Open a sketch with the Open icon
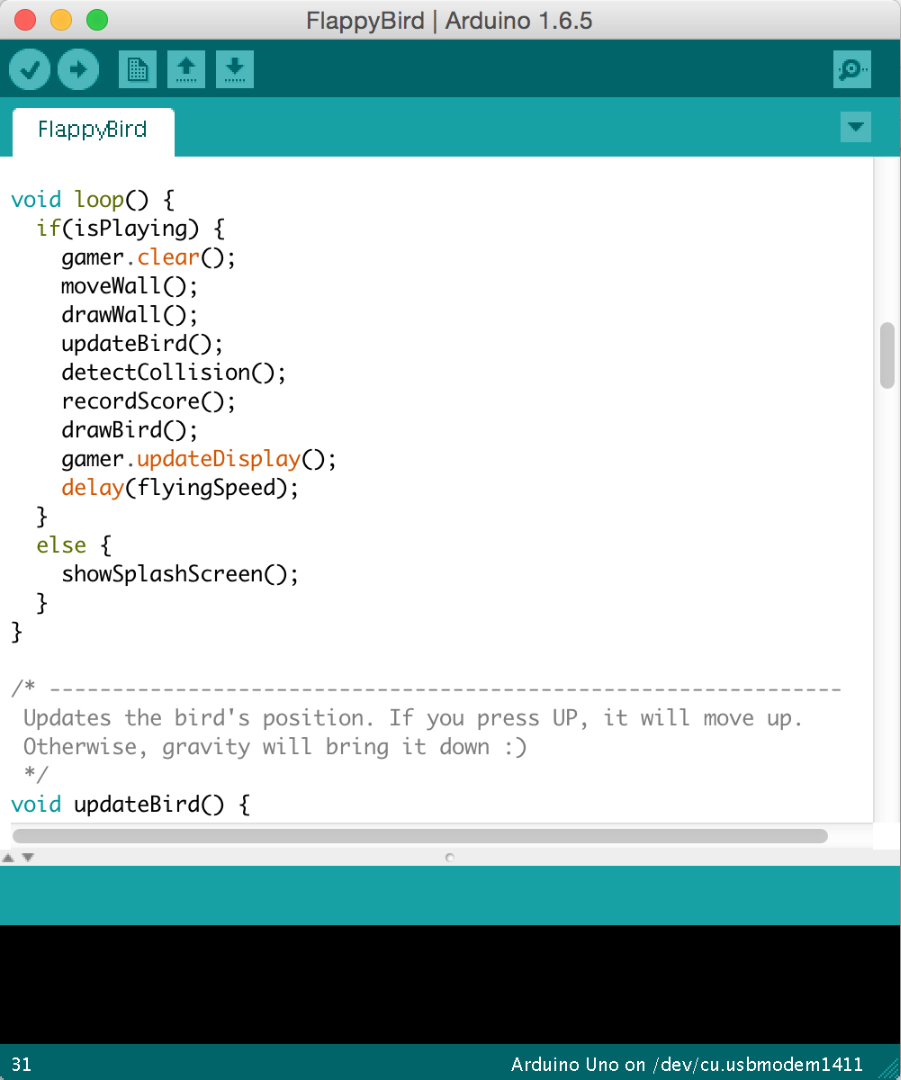Viewport: 901px width, 1080px height. pos(186,69)
